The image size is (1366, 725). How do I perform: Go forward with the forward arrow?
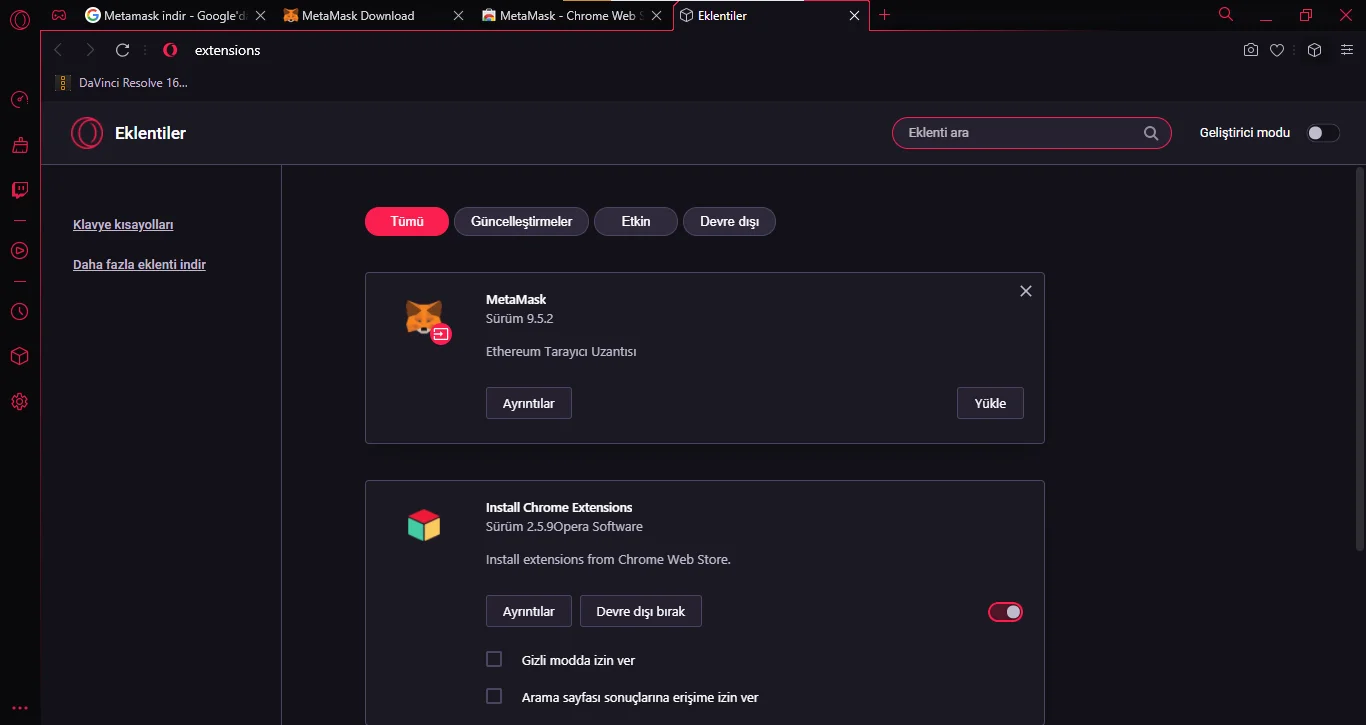(90, 50)
